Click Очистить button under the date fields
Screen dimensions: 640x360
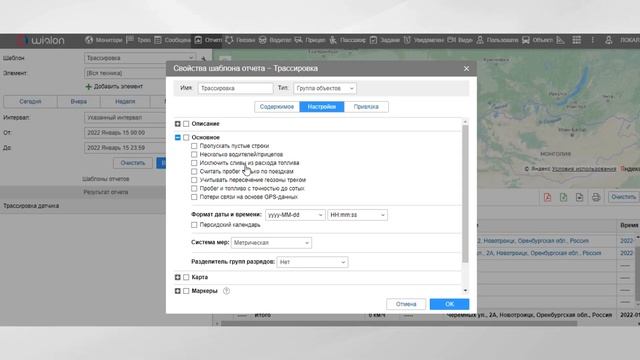[133, 163]
